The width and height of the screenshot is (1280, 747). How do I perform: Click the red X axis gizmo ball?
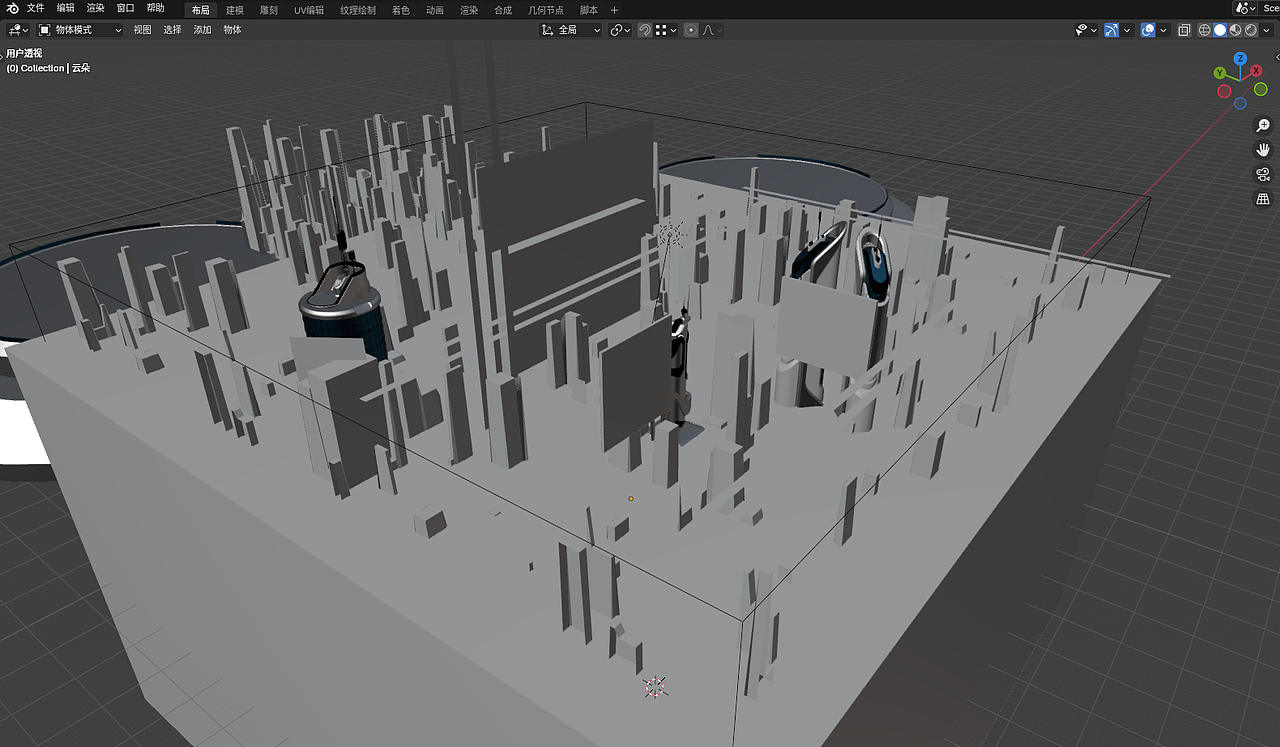click(x=1258, y=73)
